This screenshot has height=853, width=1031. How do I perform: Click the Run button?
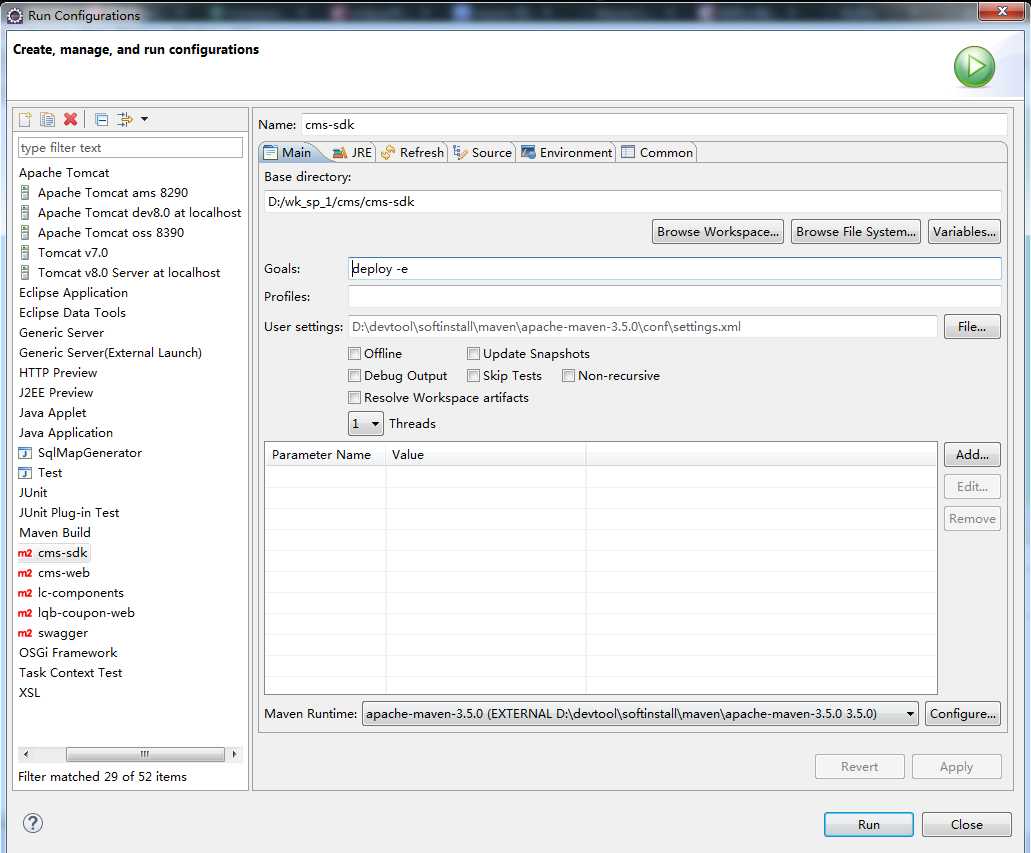869,824
